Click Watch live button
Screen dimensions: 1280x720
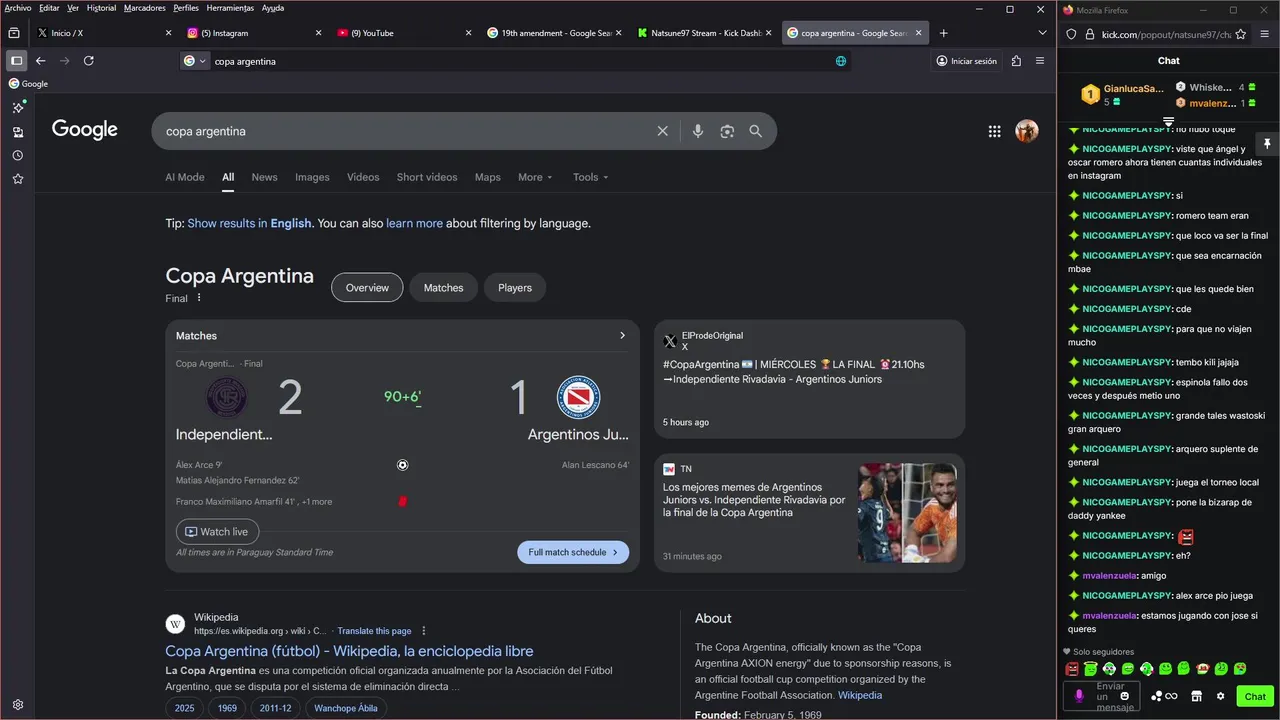tap(217, 532)
